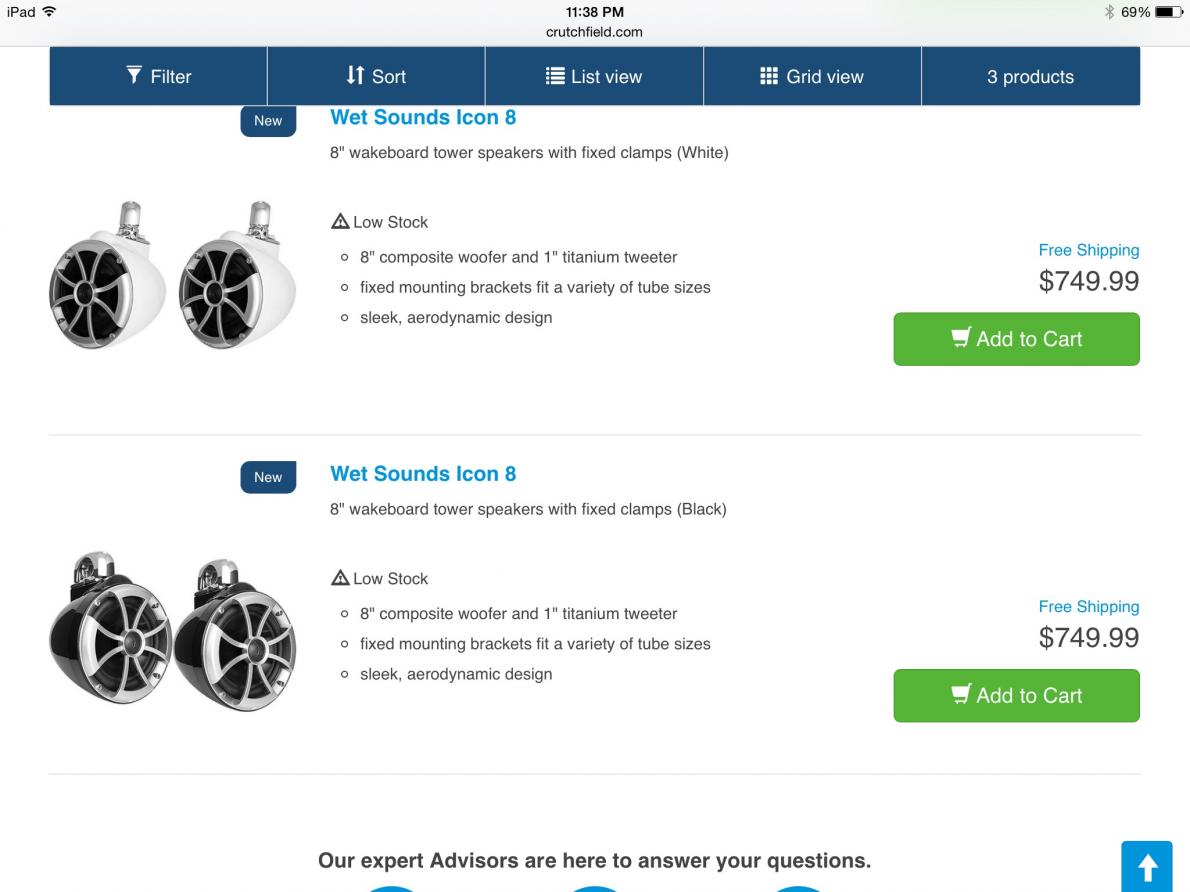
Task: Tap the battery icon in status bar
Action: tap(1169, 12)
